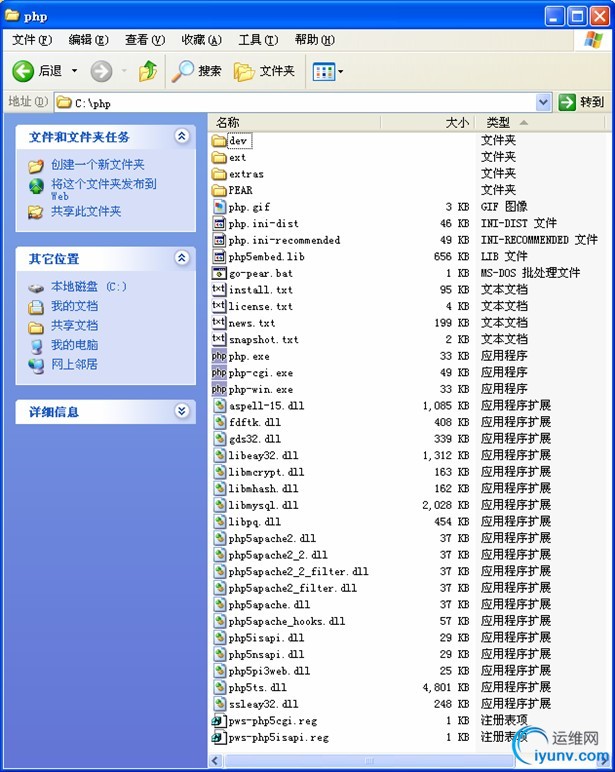The height and width of the screenshot is (772, 615).
Task: Select the PEAR folder icon
Action: click(x=219, y=191)
